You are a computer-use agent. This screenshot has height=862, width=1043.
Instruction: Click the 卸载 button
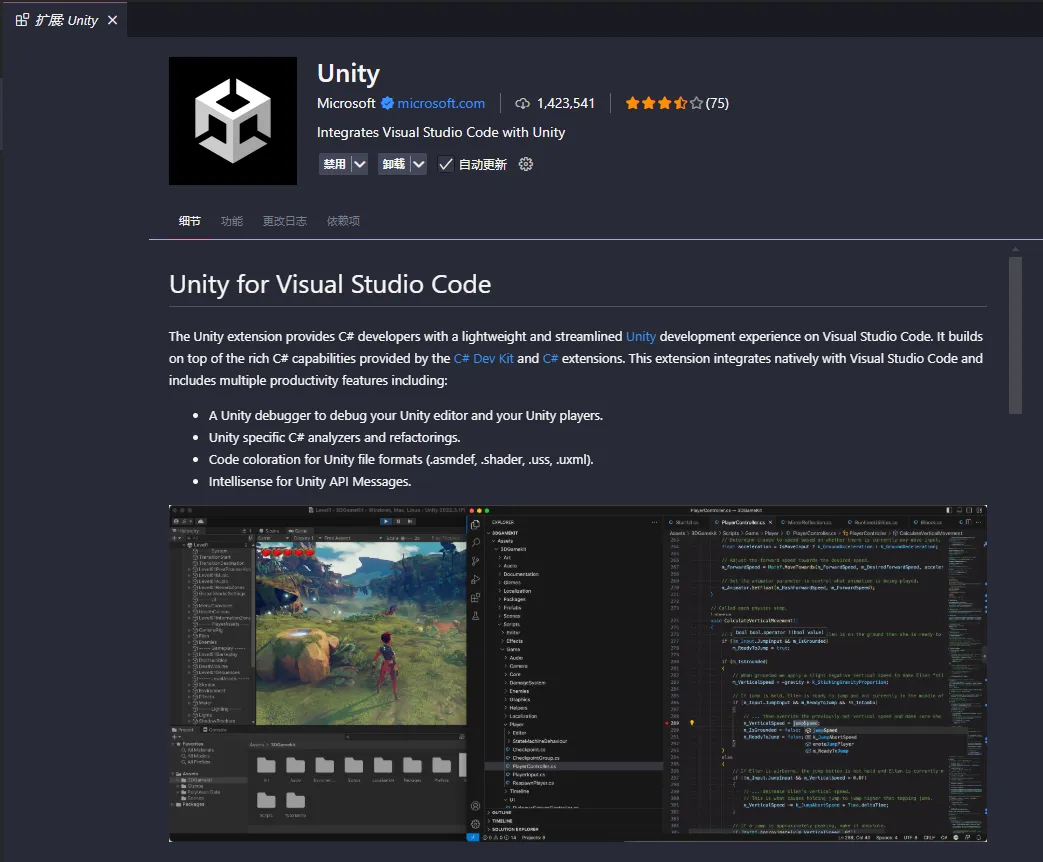tap(393, 164)
